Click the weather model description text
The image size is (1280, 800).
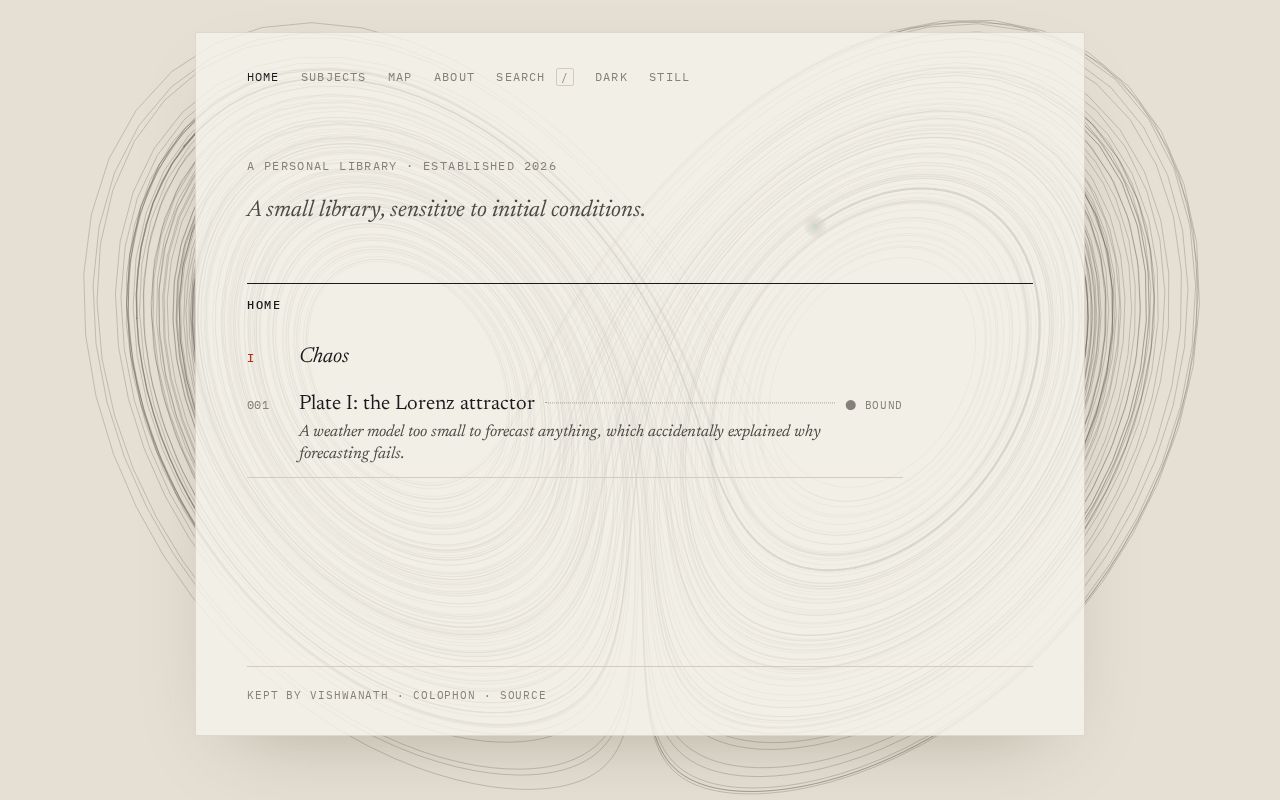point(560,442)
